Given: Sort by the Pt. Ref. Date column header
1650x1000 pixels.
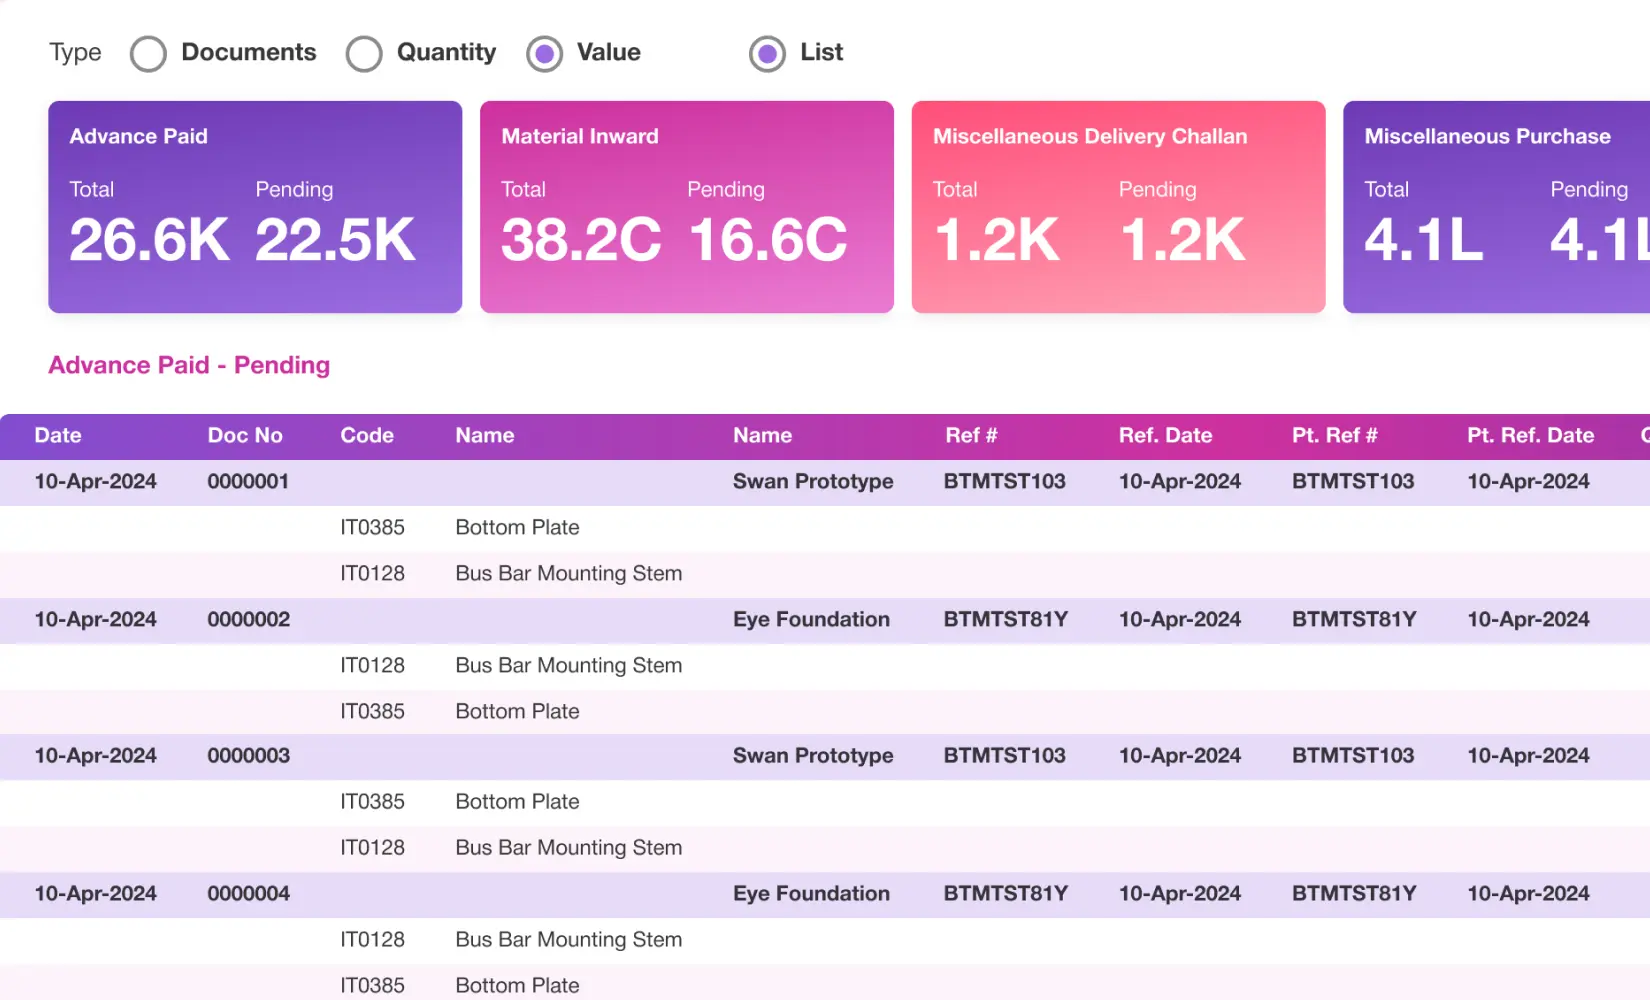Looking at the screenshot, I should pyautogui.click(x=1531, y=436).
